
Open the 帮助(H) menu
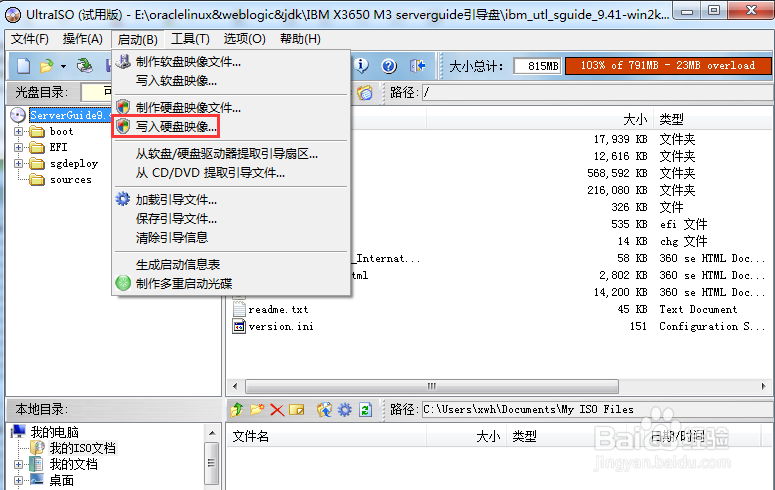pyautogui.click(x=300, y=39)
